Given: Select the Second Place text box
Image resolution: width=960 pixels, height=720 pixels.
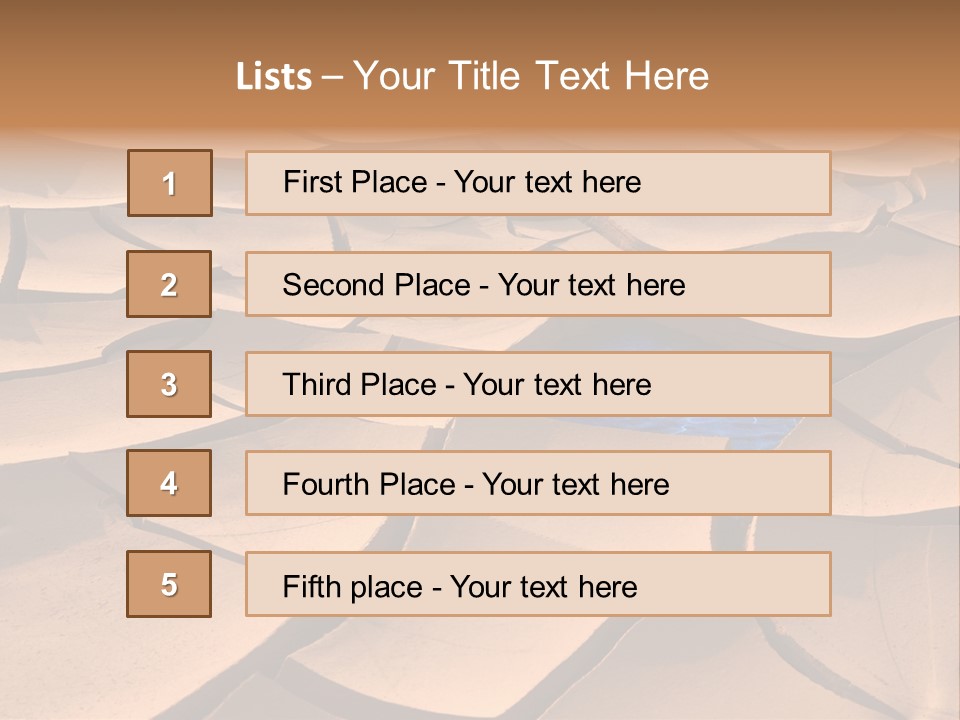Looking at the screenshot, I should pyautogui.click(x=538, y=284).
